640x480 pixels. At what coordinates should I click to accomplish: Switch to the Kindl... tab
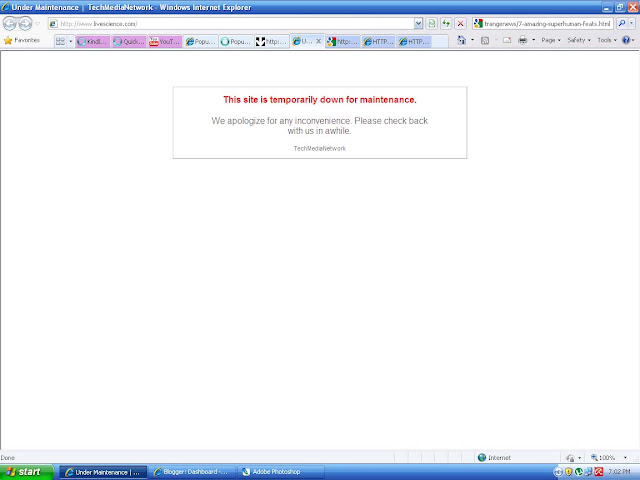point(93,41)
